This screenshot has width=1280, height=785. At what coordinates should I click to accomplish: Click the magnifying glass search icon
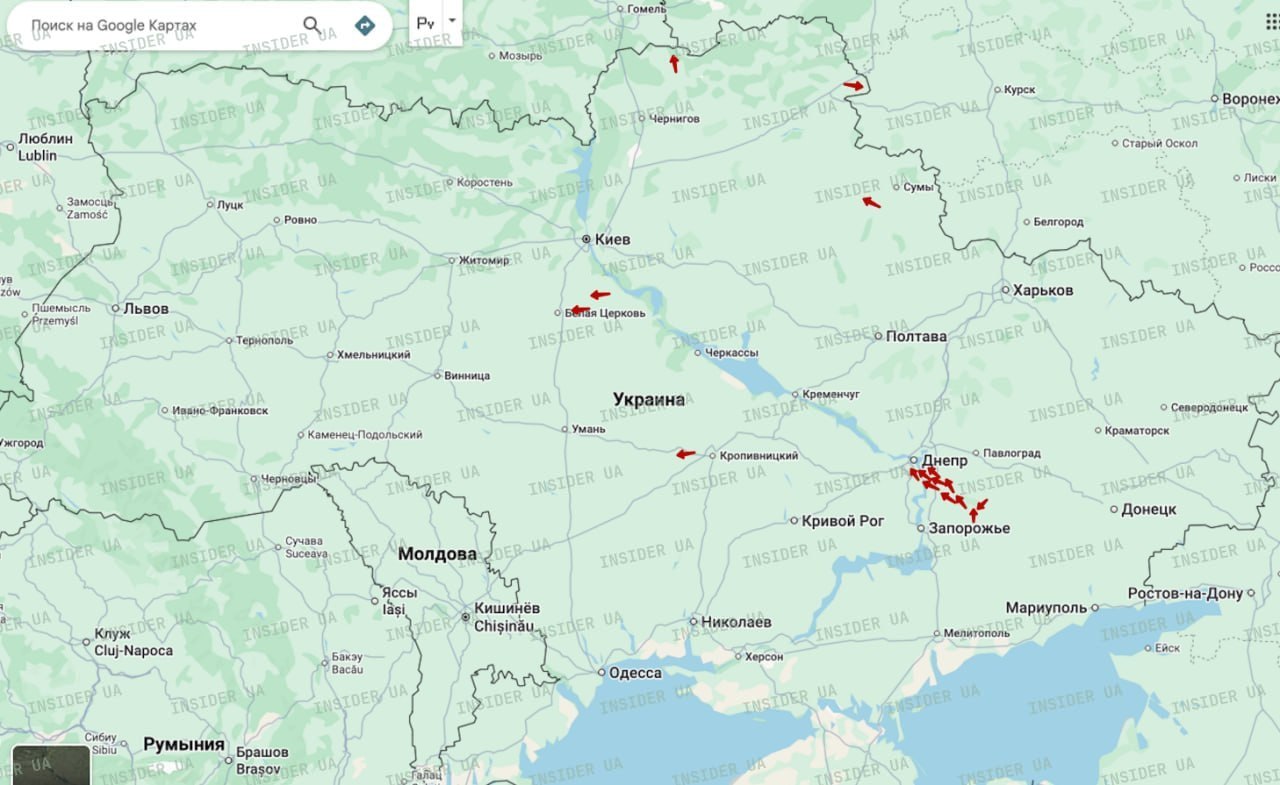(x=313, y=25)
